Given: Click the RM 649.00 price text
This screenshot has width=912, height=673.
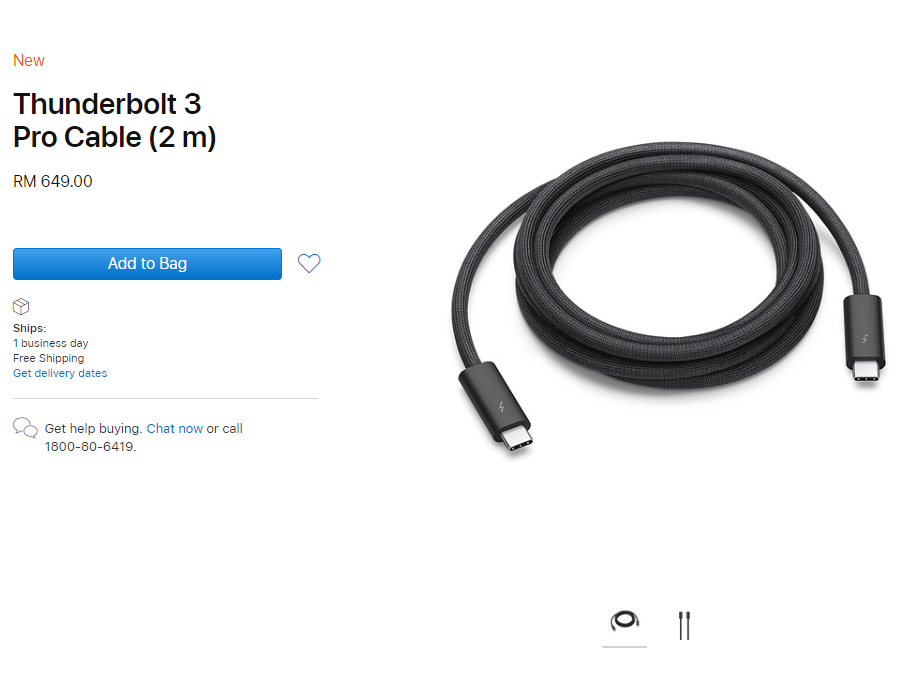Looking at the screenshot, I should click(x=52, y=181).
